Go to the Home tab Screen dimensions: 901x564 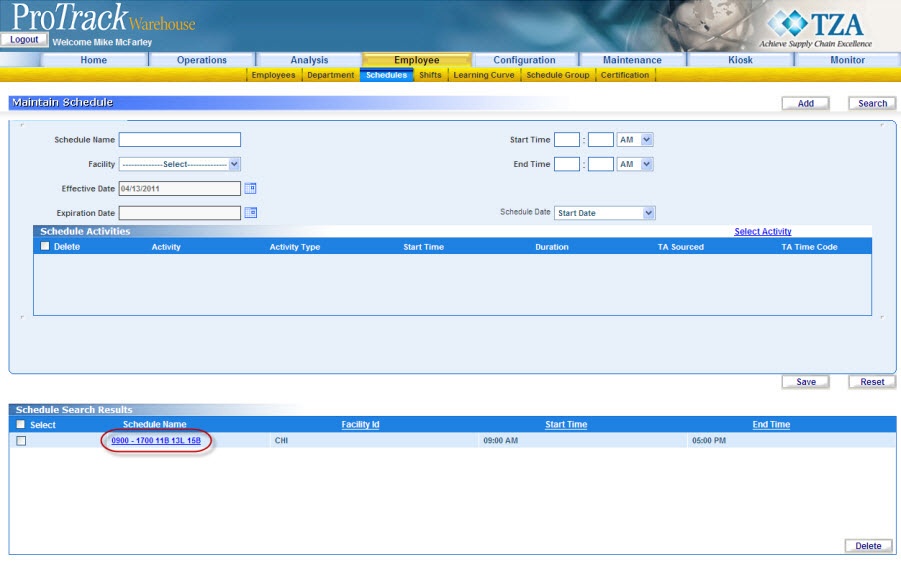[94, 60]
